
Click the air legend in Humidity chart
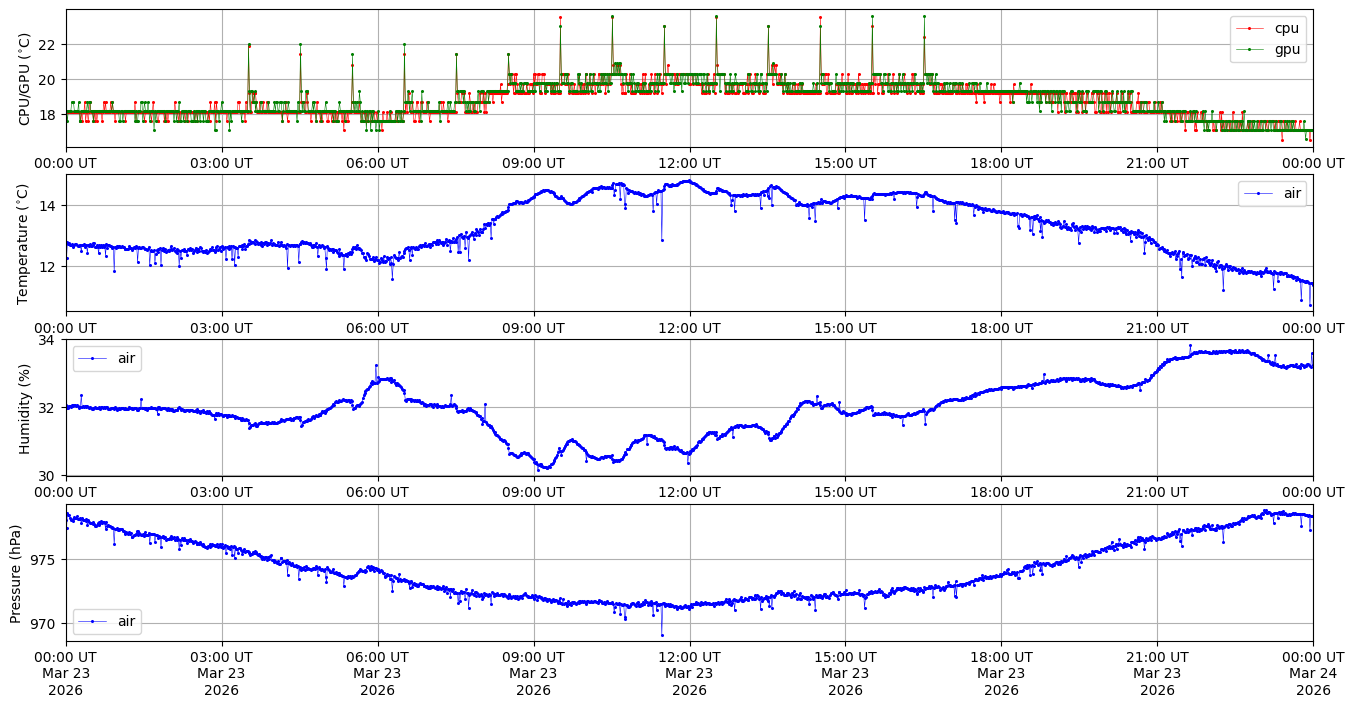pyautogui.click(x=126, y=358)
